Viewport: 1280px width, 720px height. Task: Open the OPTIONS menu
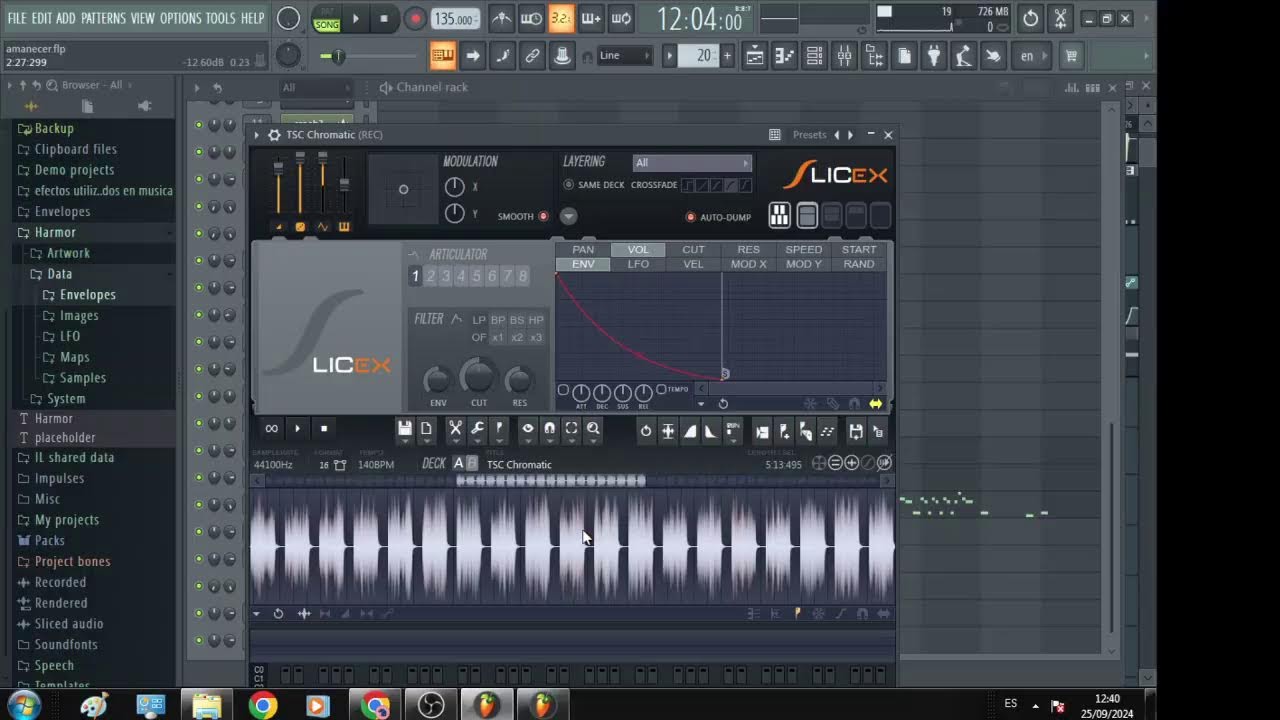pos(181,18)
